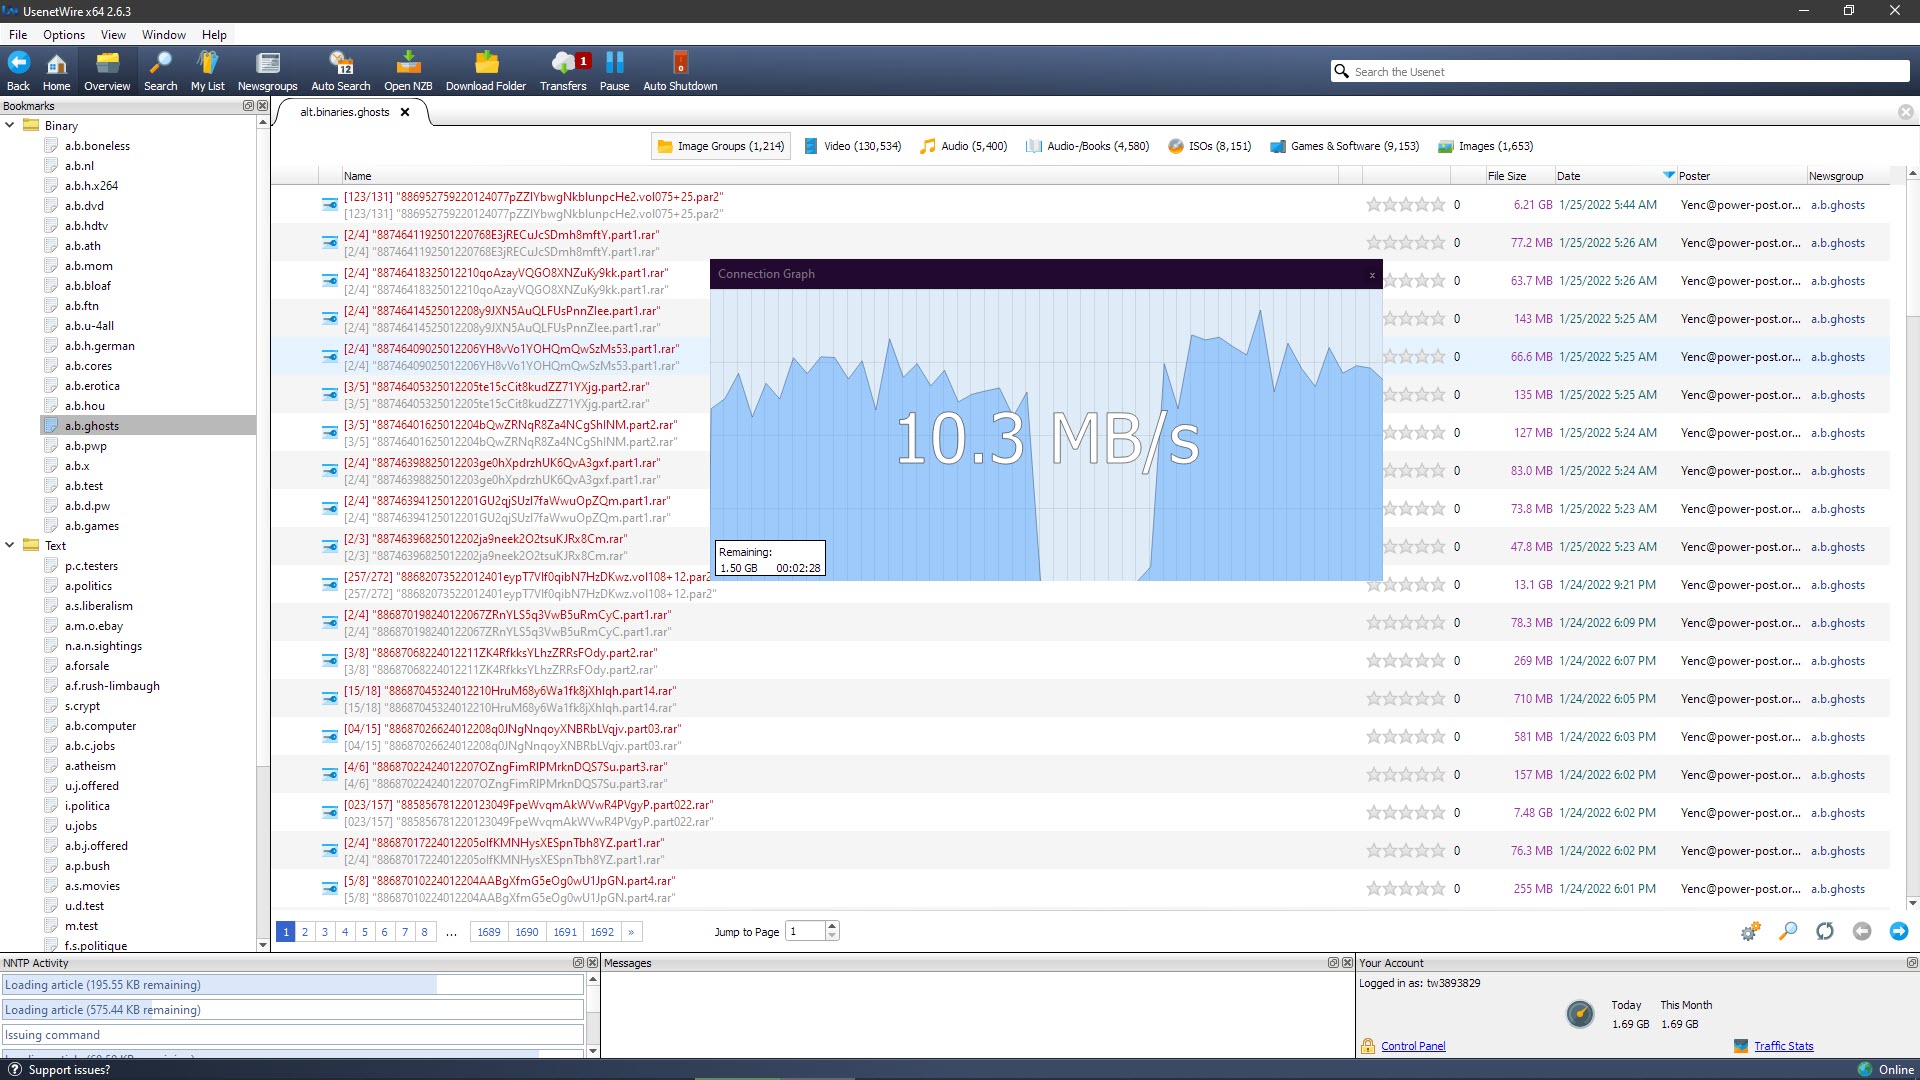This screenshot has width=1920, height=1080.
Task: Collapse the Binary bookmarks tree
Action: [10, 125]
